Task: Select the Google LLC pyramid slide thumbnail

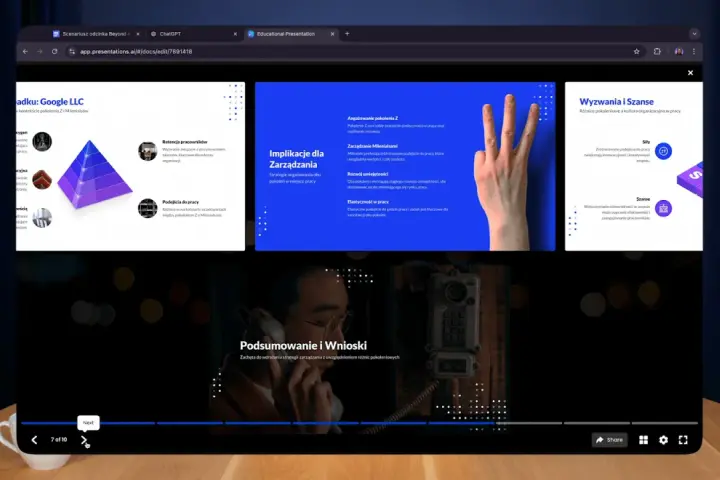Action: (x=130, y=166)
